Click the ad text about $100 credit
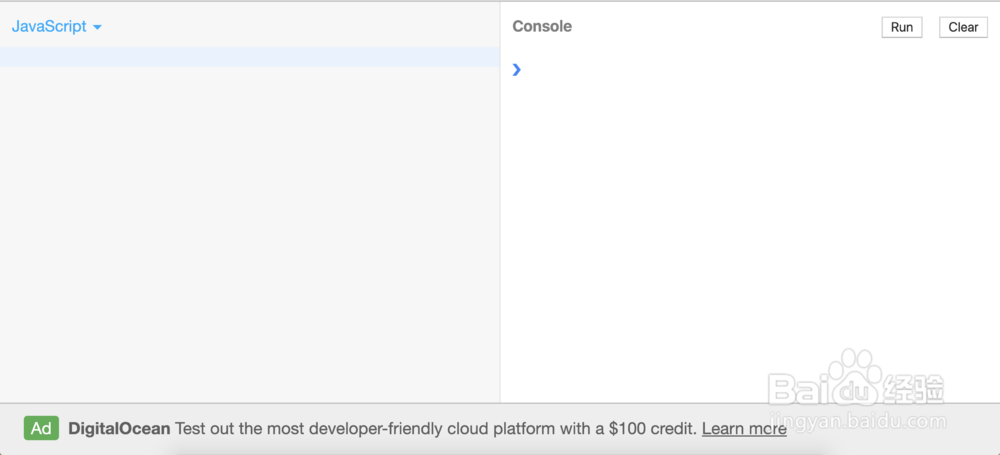 click(x=435, y=429)
